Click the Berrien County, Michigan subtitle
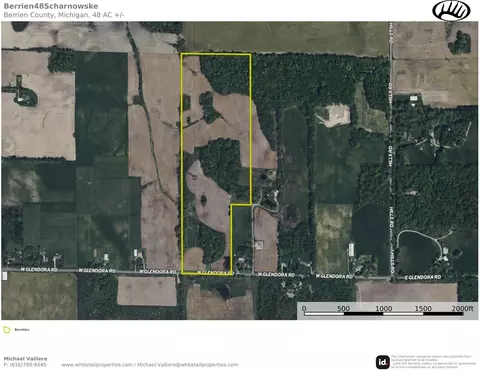 [x=64, y=15]
